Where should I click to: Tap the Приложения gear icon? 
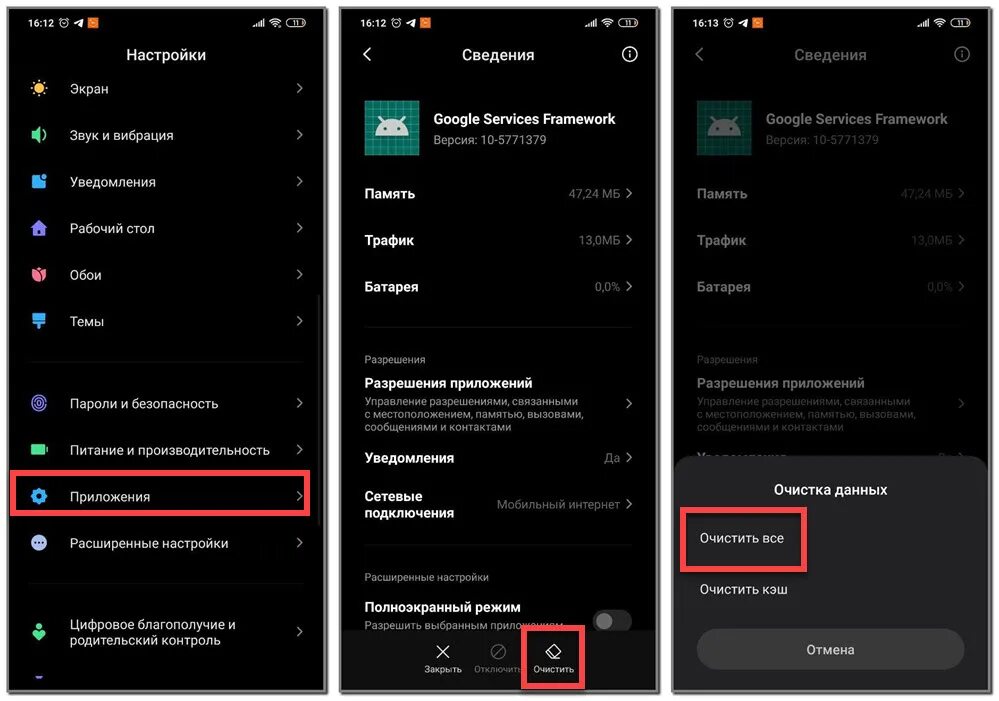click(39, 496)
